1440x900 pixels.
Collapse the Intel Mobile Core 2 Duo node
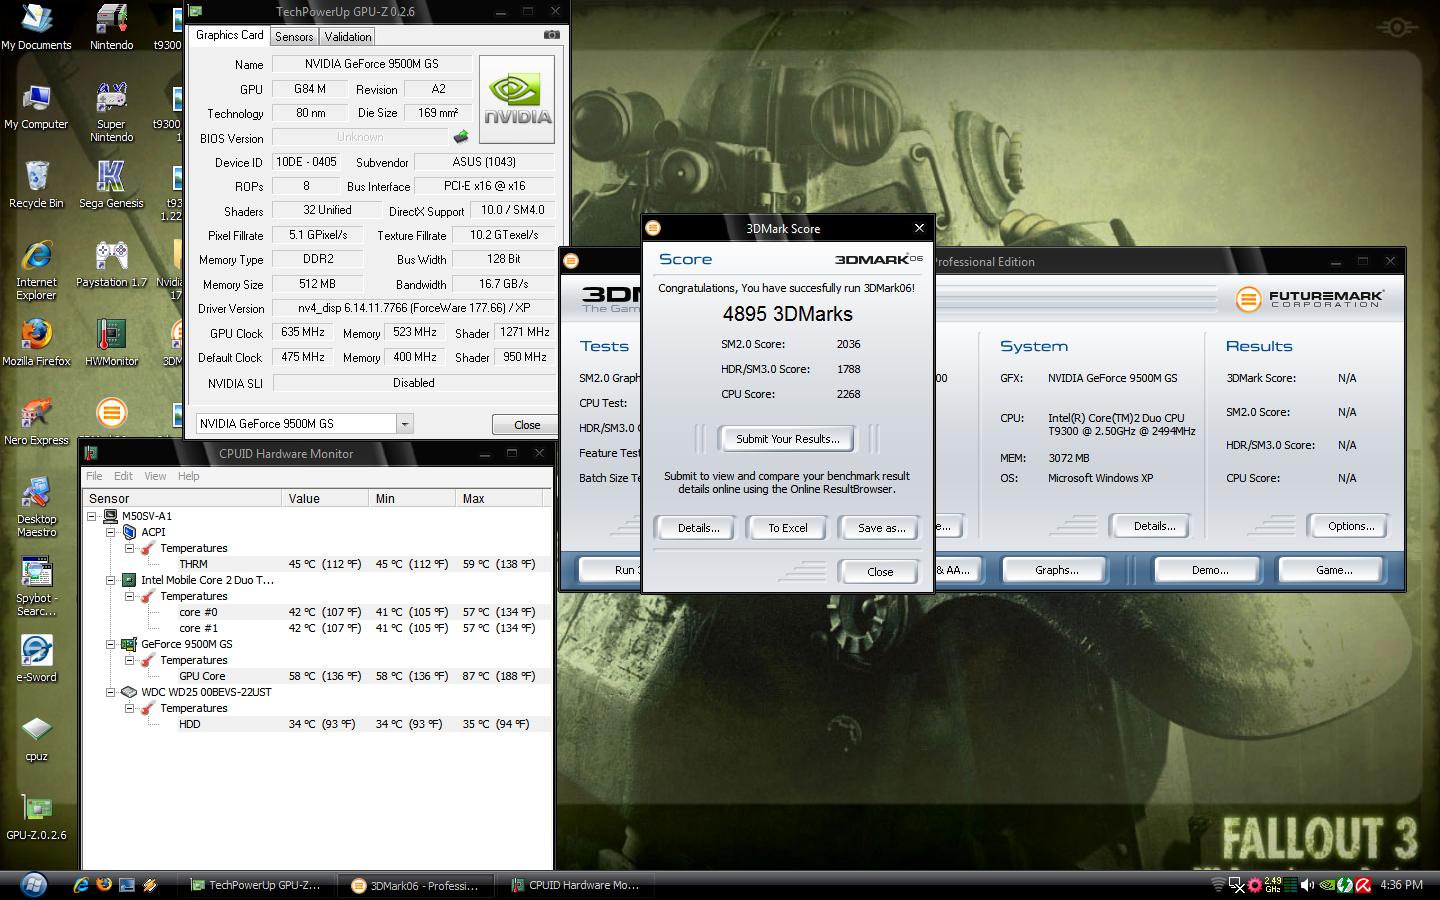[111, 580]
